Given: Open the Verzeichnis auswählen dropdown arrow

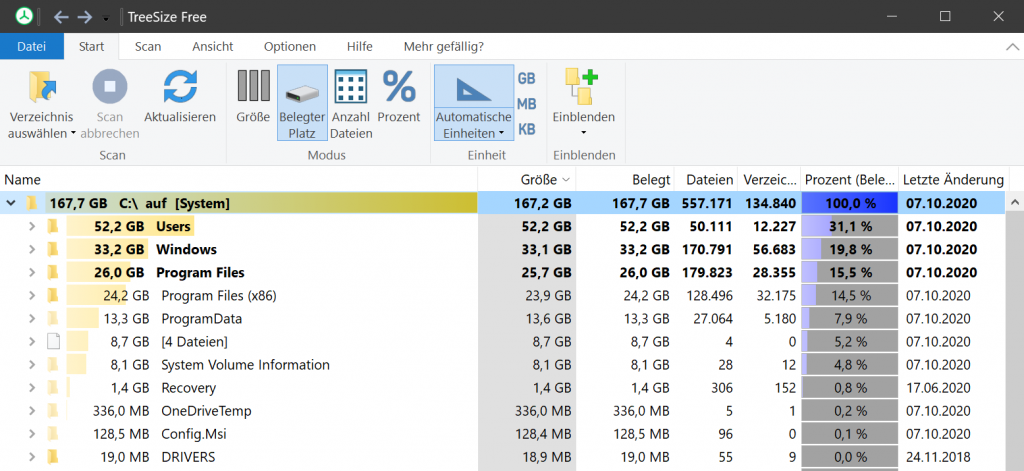Looking at the screenshot, I should tap(73, 134).
